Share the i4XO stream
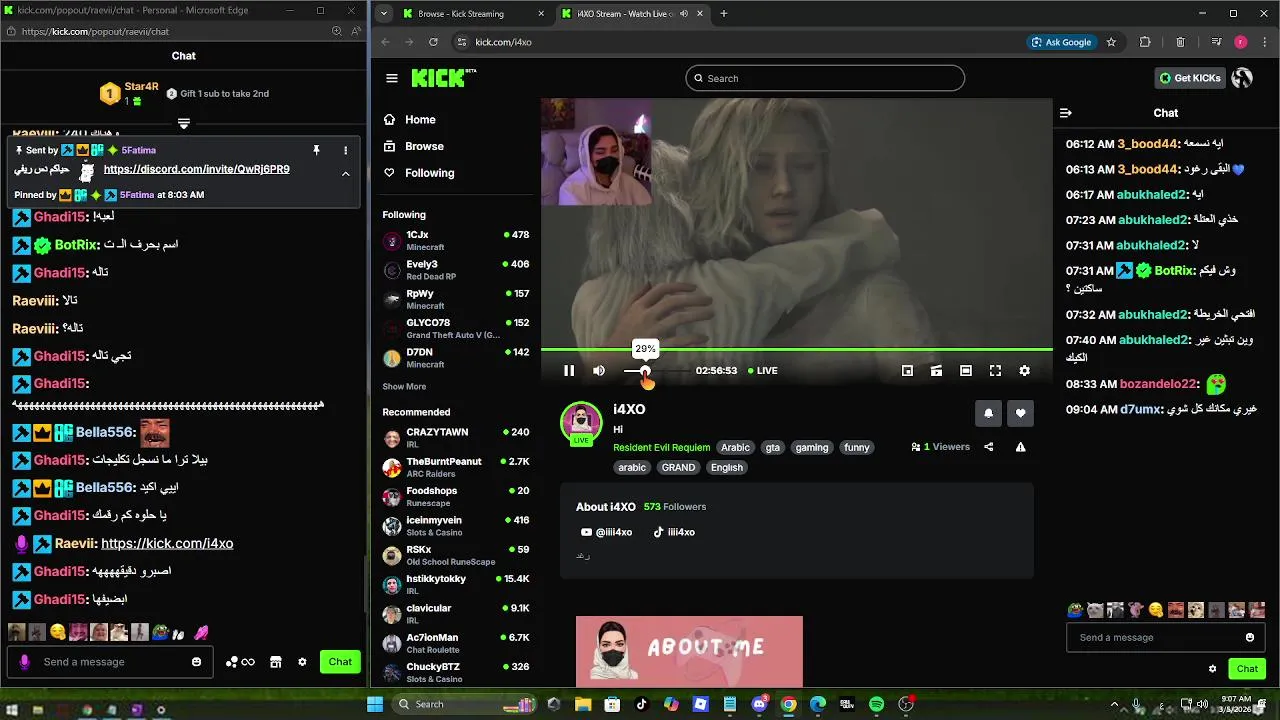Viewport: 1280px width, 720px height. click(x=989, y=447)
